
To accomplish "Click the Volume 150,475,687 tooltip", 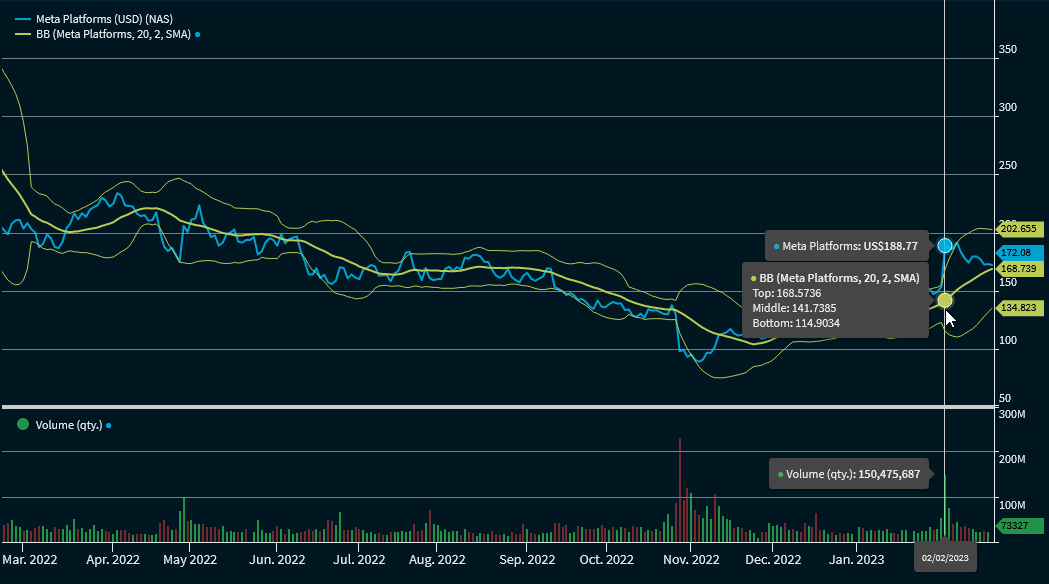I will [850, 474].
